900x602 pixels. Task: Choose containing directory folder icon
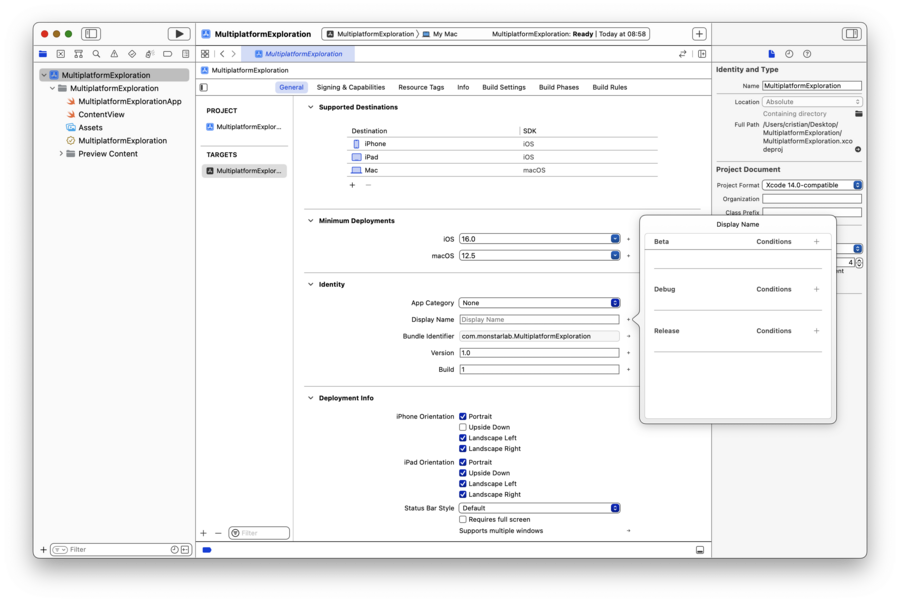[859, 114]
